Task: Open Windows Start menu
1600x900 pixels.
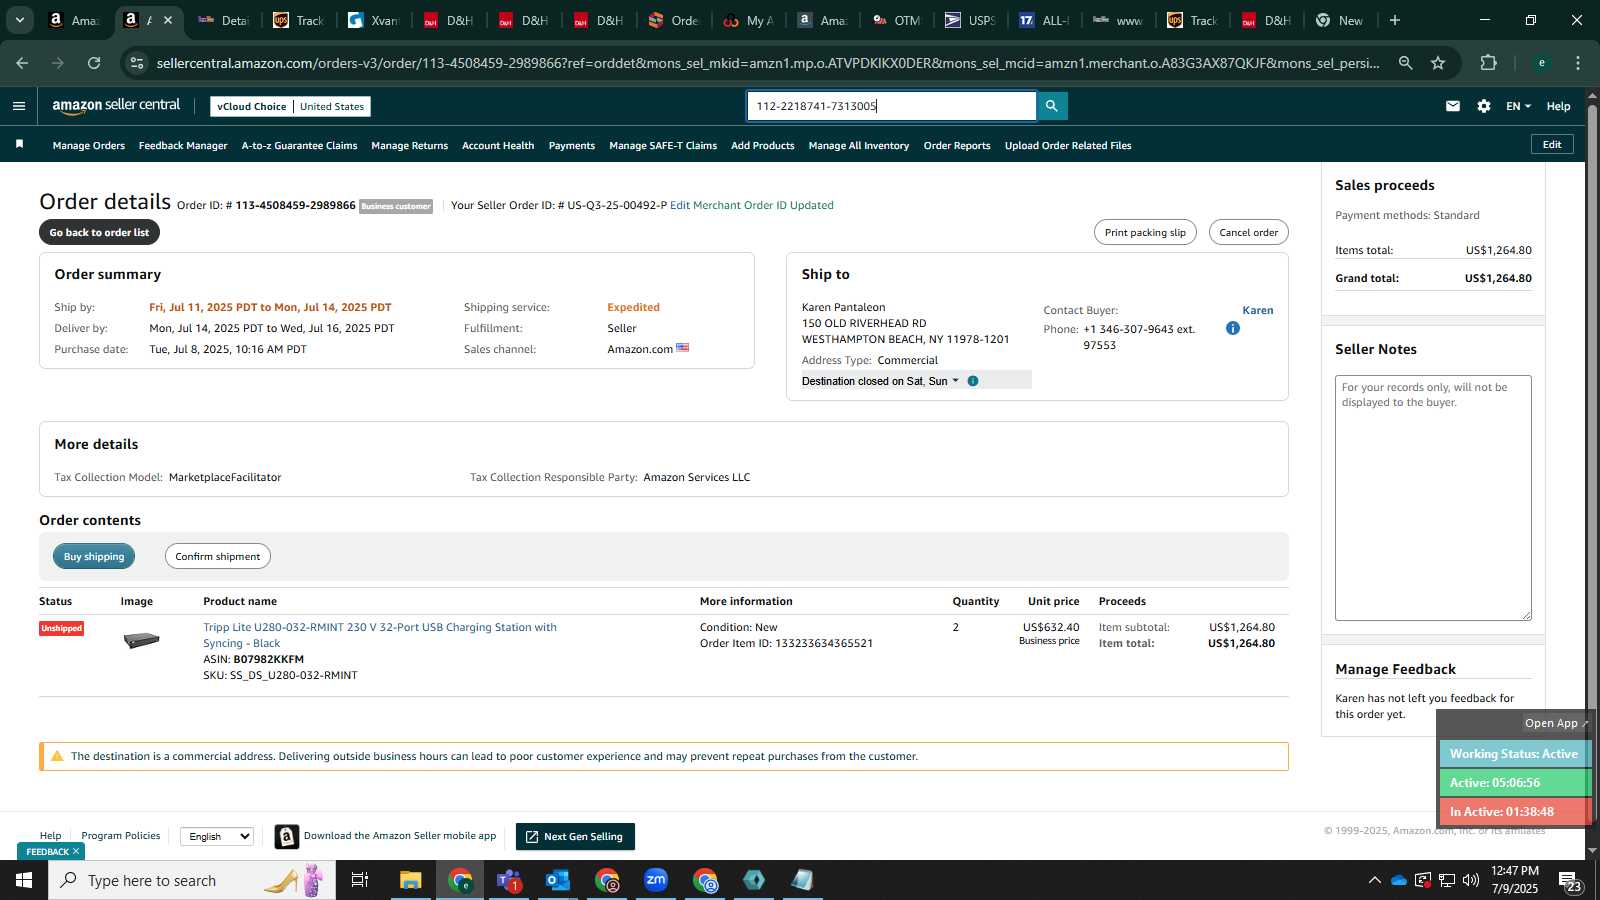Action: [x=24, y=880]
